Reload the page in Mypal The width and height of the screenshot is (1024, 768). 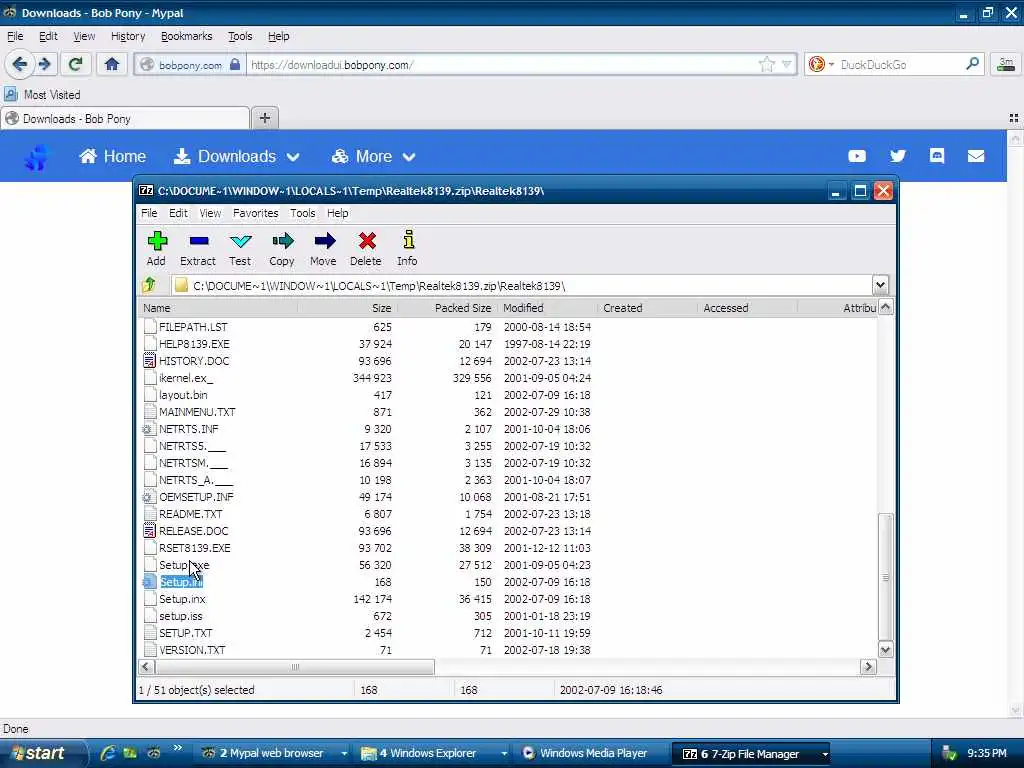pos(75,64)
